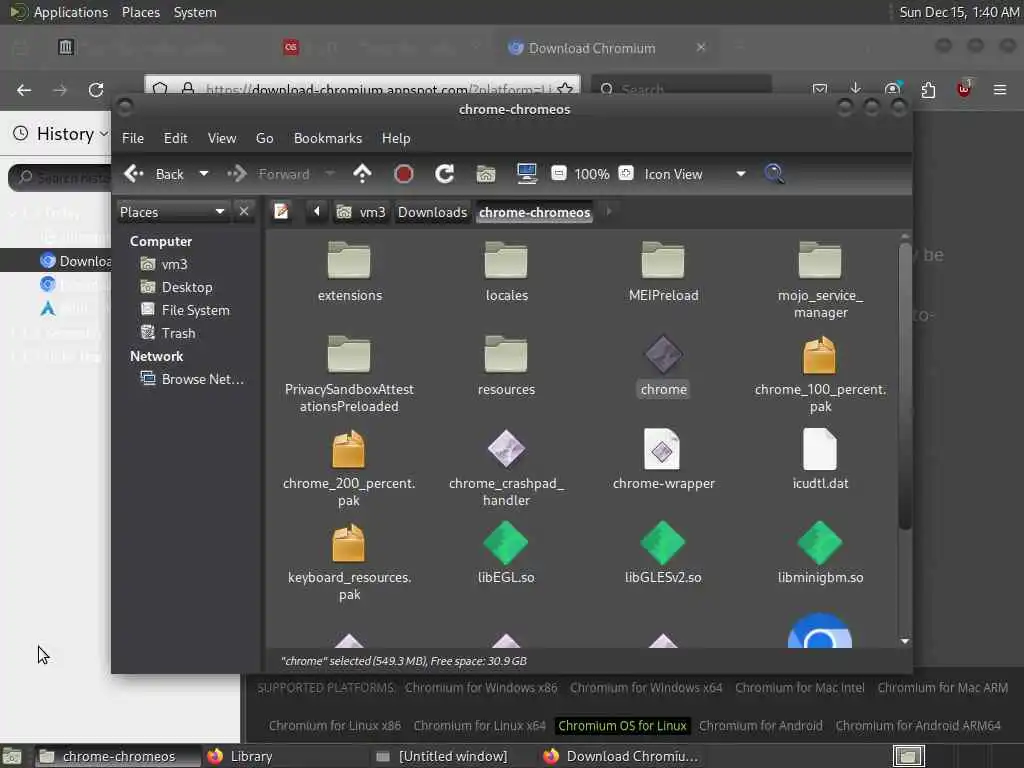Expand the Places sidebar selector

(172, 212)
